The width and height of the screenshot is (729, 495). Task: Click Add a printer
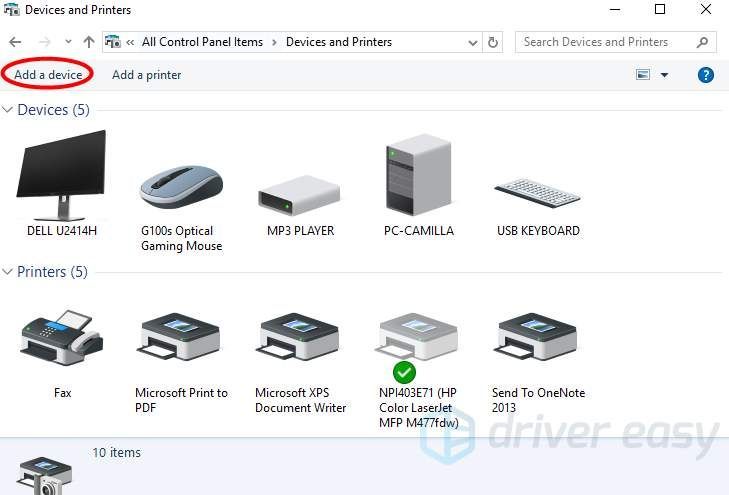click(x=146, y=75)
